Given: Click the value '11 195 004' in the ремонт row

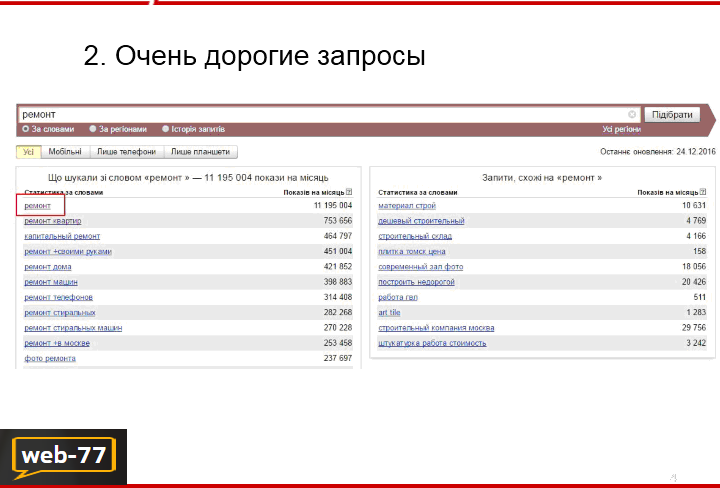Looking at the screenshot, I should 333,205.
